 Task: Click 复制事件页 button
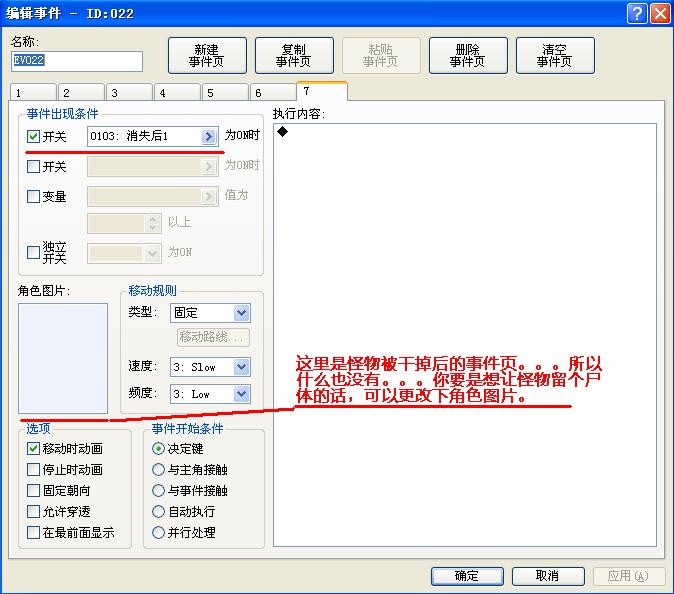(294, 55)
